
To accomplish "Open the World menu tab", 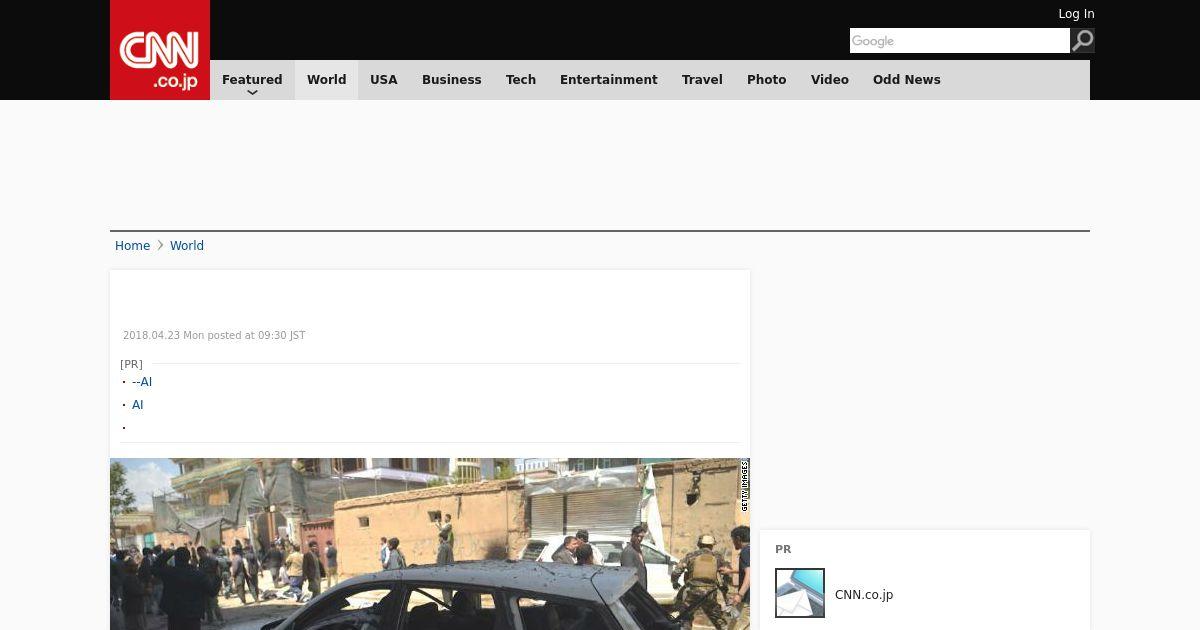I will [326, 80].
